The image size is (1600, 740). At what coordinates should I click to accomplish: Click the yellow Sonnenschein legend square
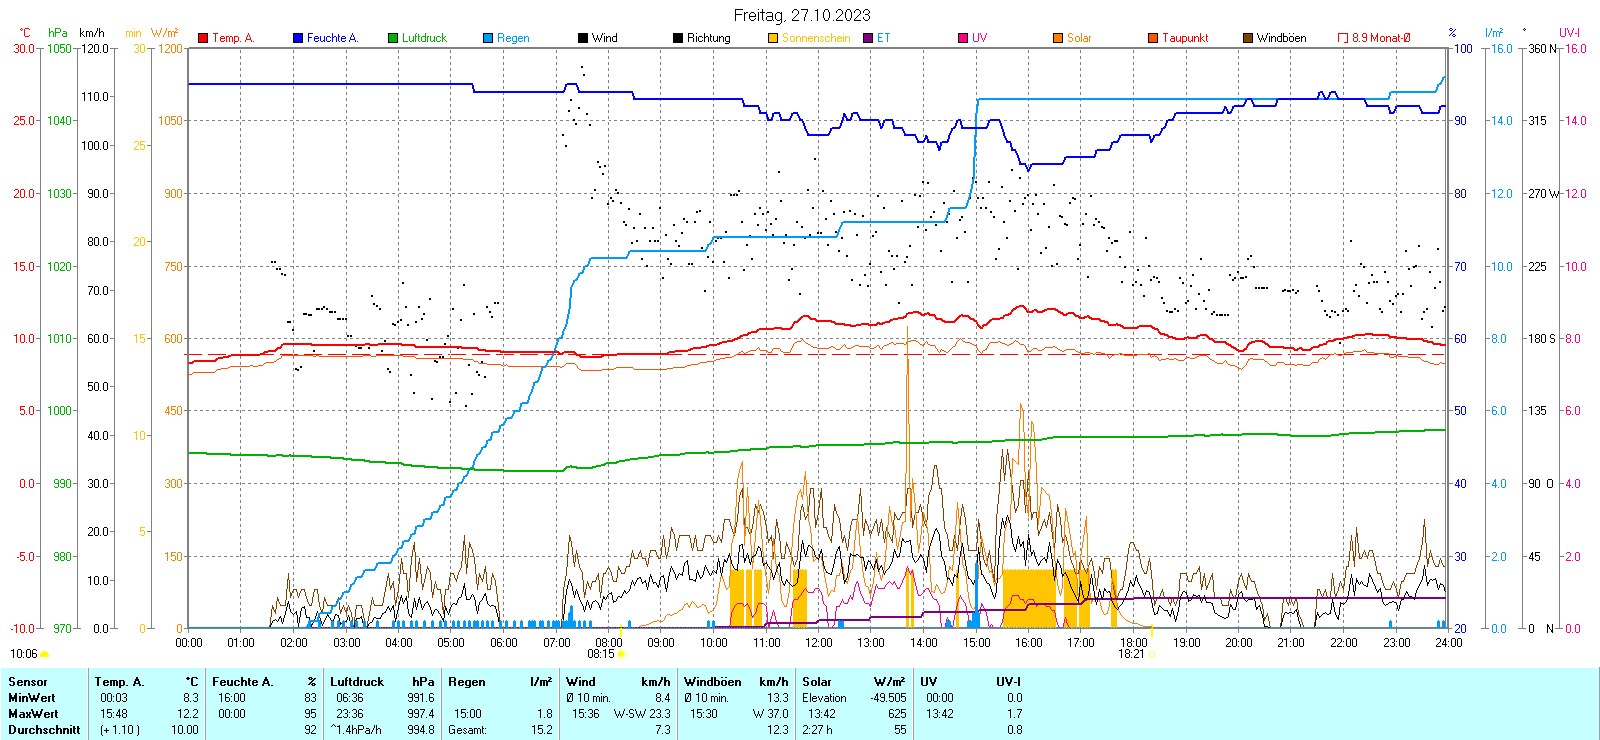click(x=773, y=38)
